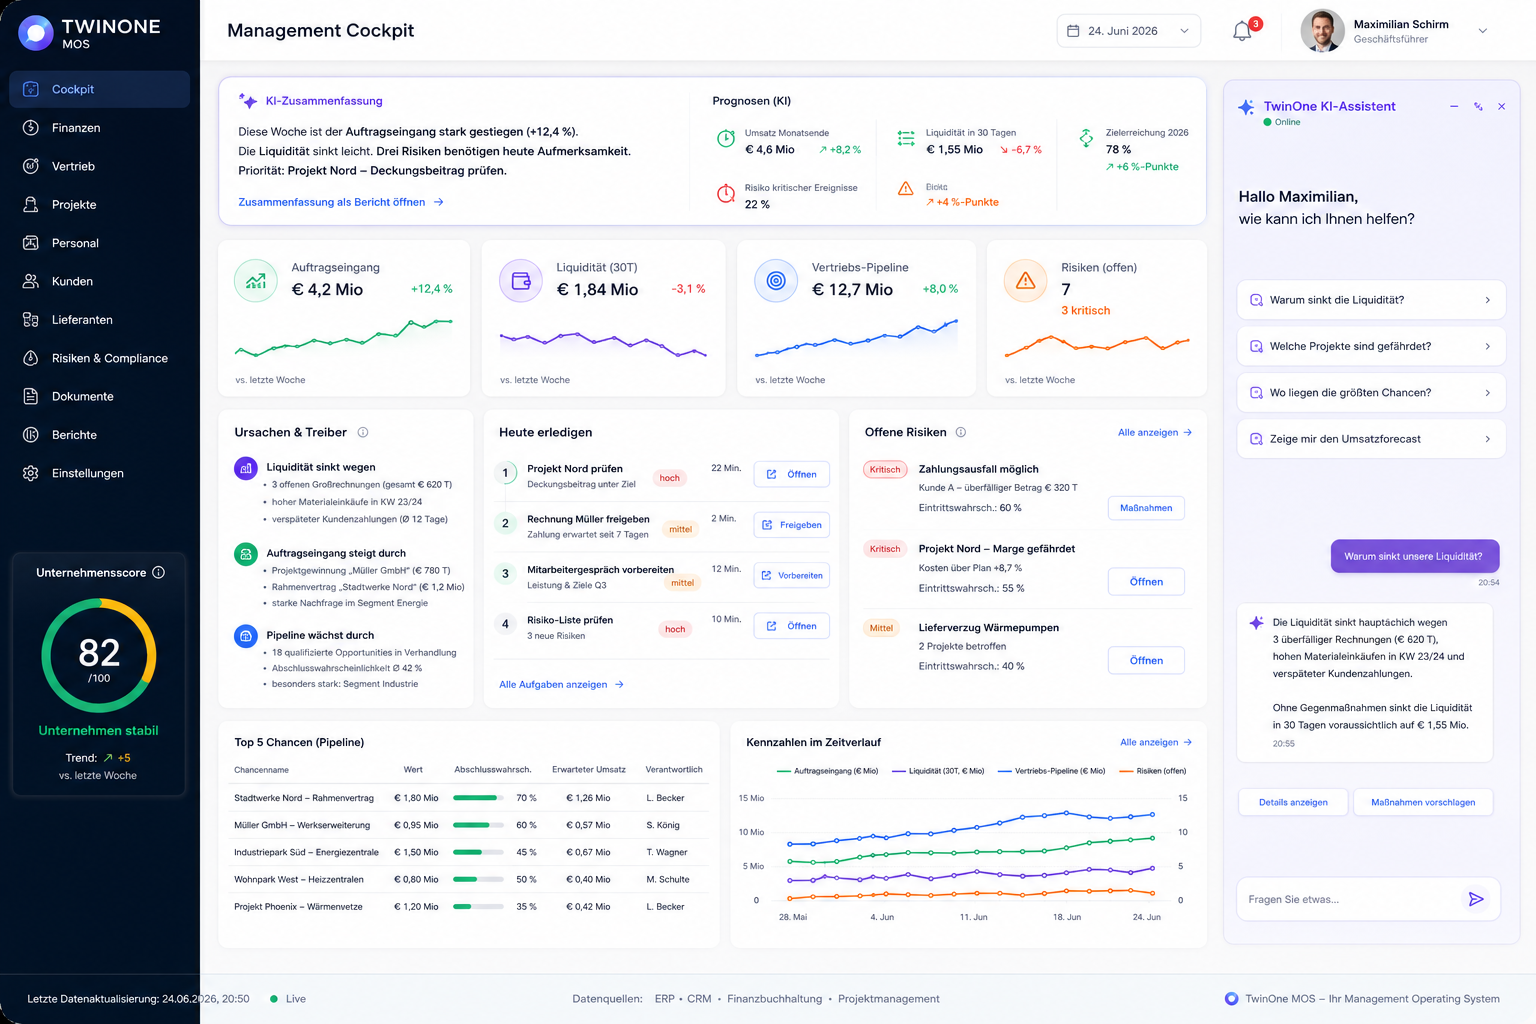Click the Vertriebs-Pipeline target icon
This screenshot has width=1536, height=1024.
776,281
